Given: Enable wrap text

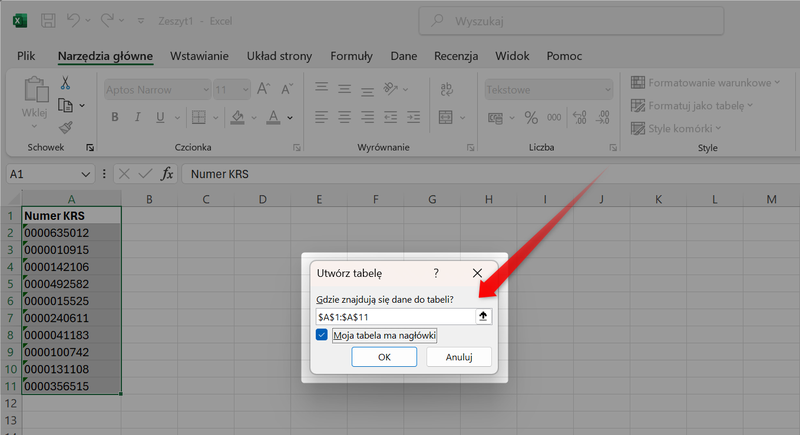Looking at the screenshot, I should point(446,89).
